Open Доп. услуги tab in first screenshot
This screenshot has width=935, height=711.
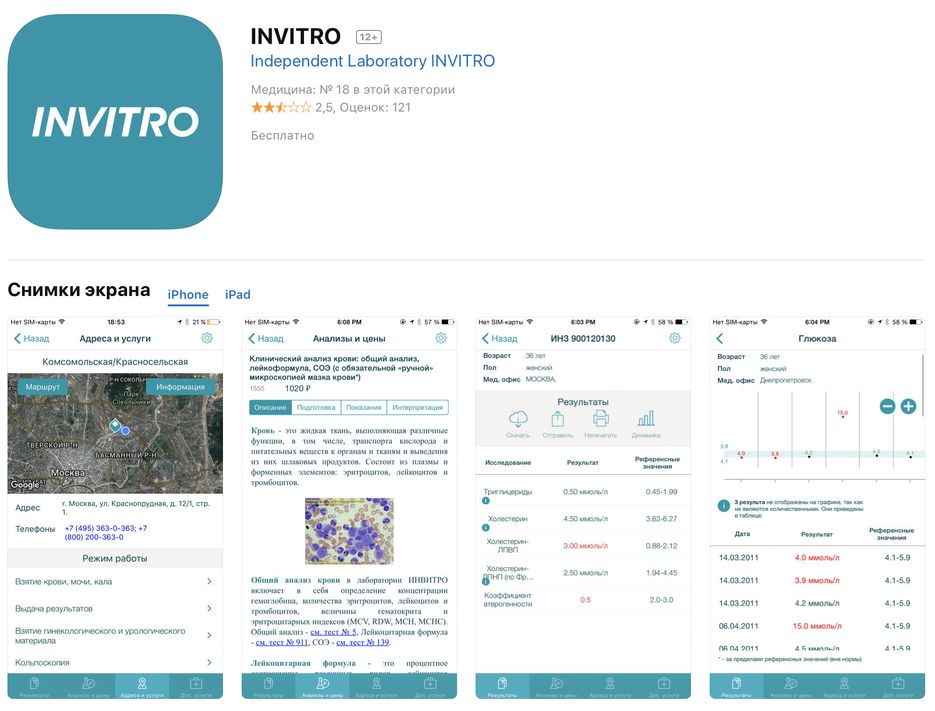(x=196, y=686)
